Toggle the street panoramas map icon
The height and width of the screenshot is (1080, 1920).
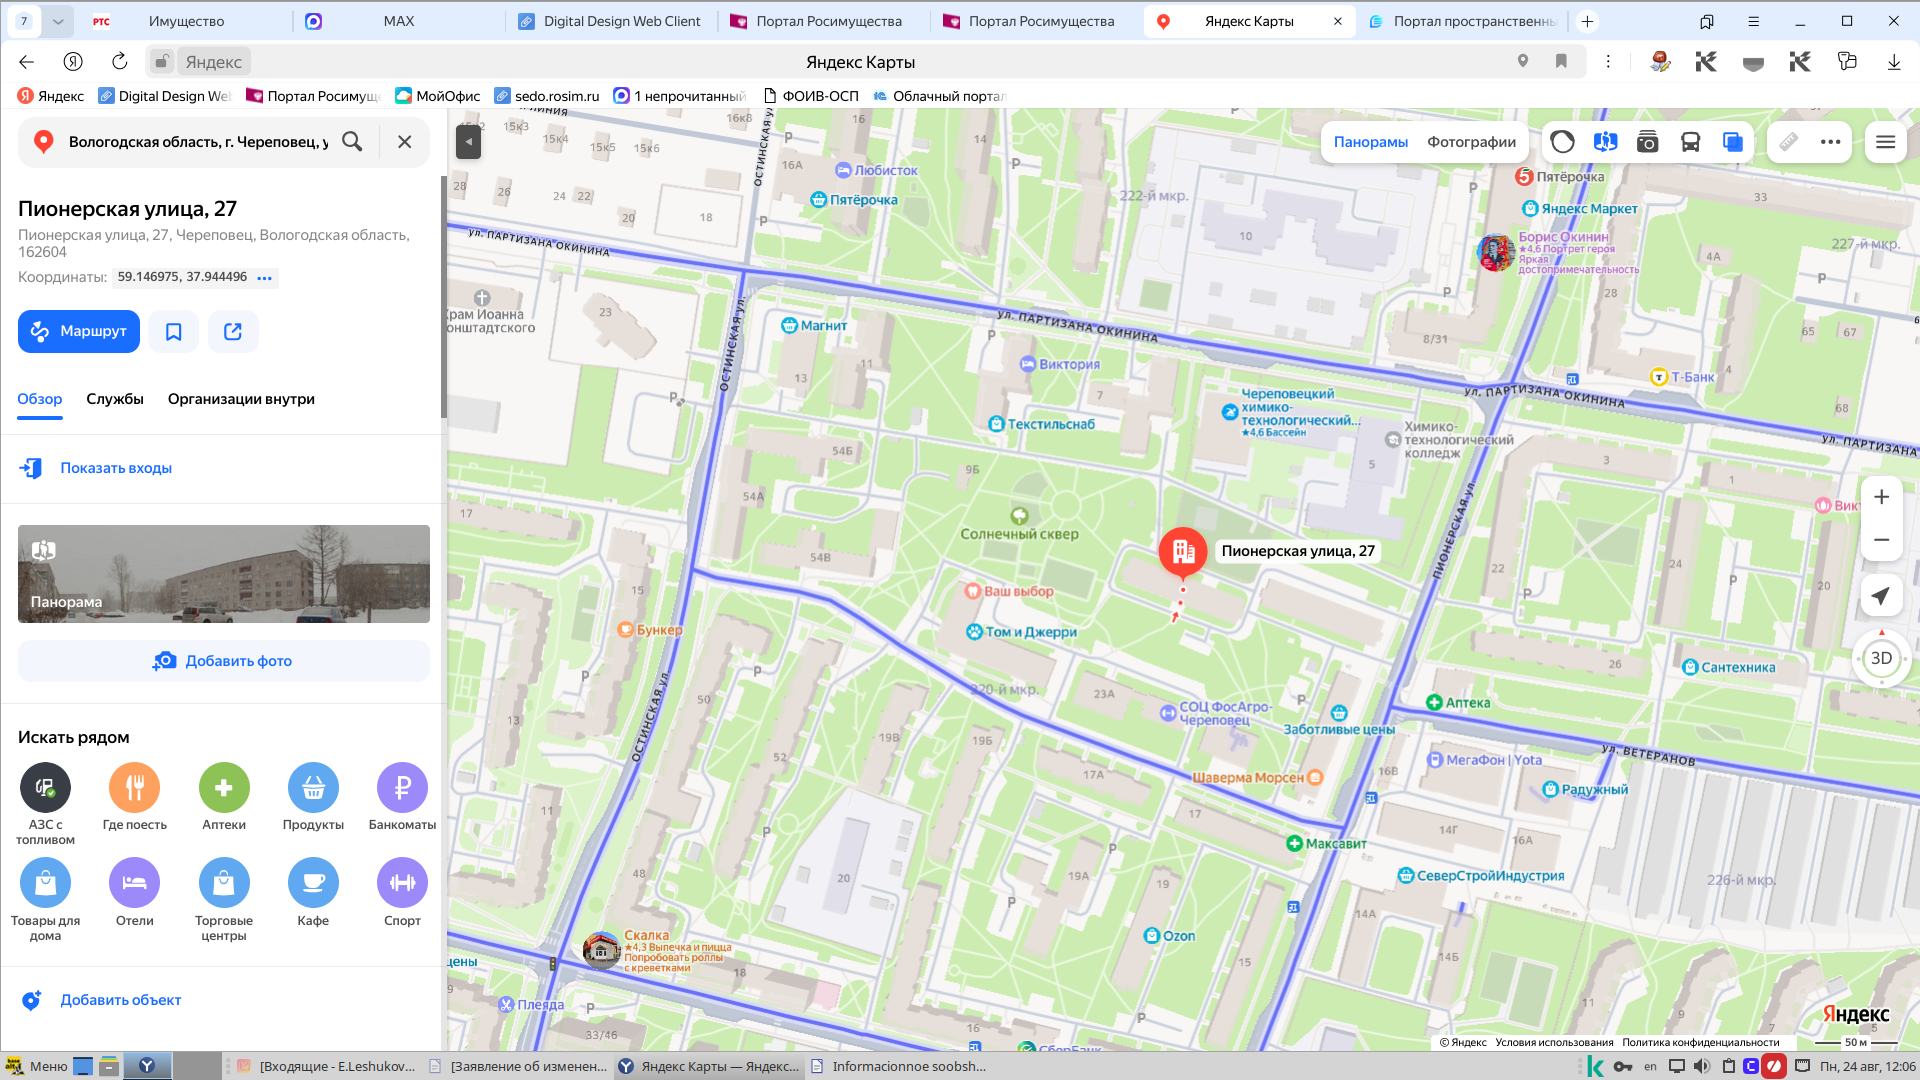1606,142
